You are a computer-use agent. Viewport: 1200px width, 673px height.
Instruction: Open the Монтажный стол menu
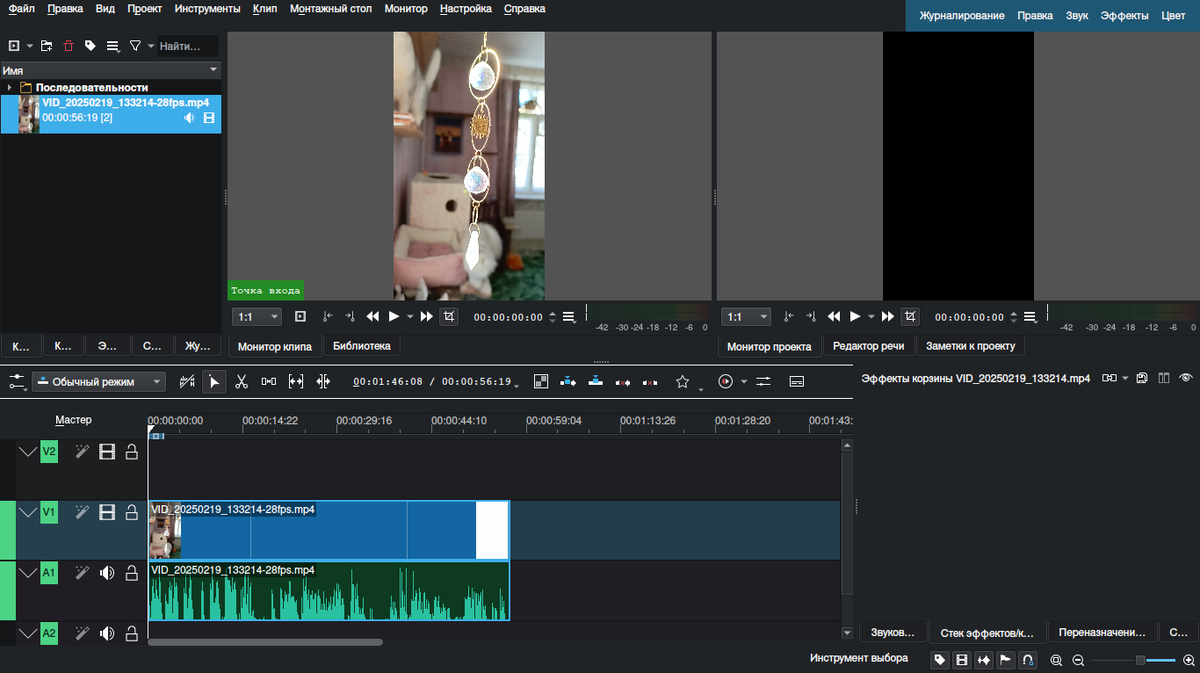pos(331,8)
